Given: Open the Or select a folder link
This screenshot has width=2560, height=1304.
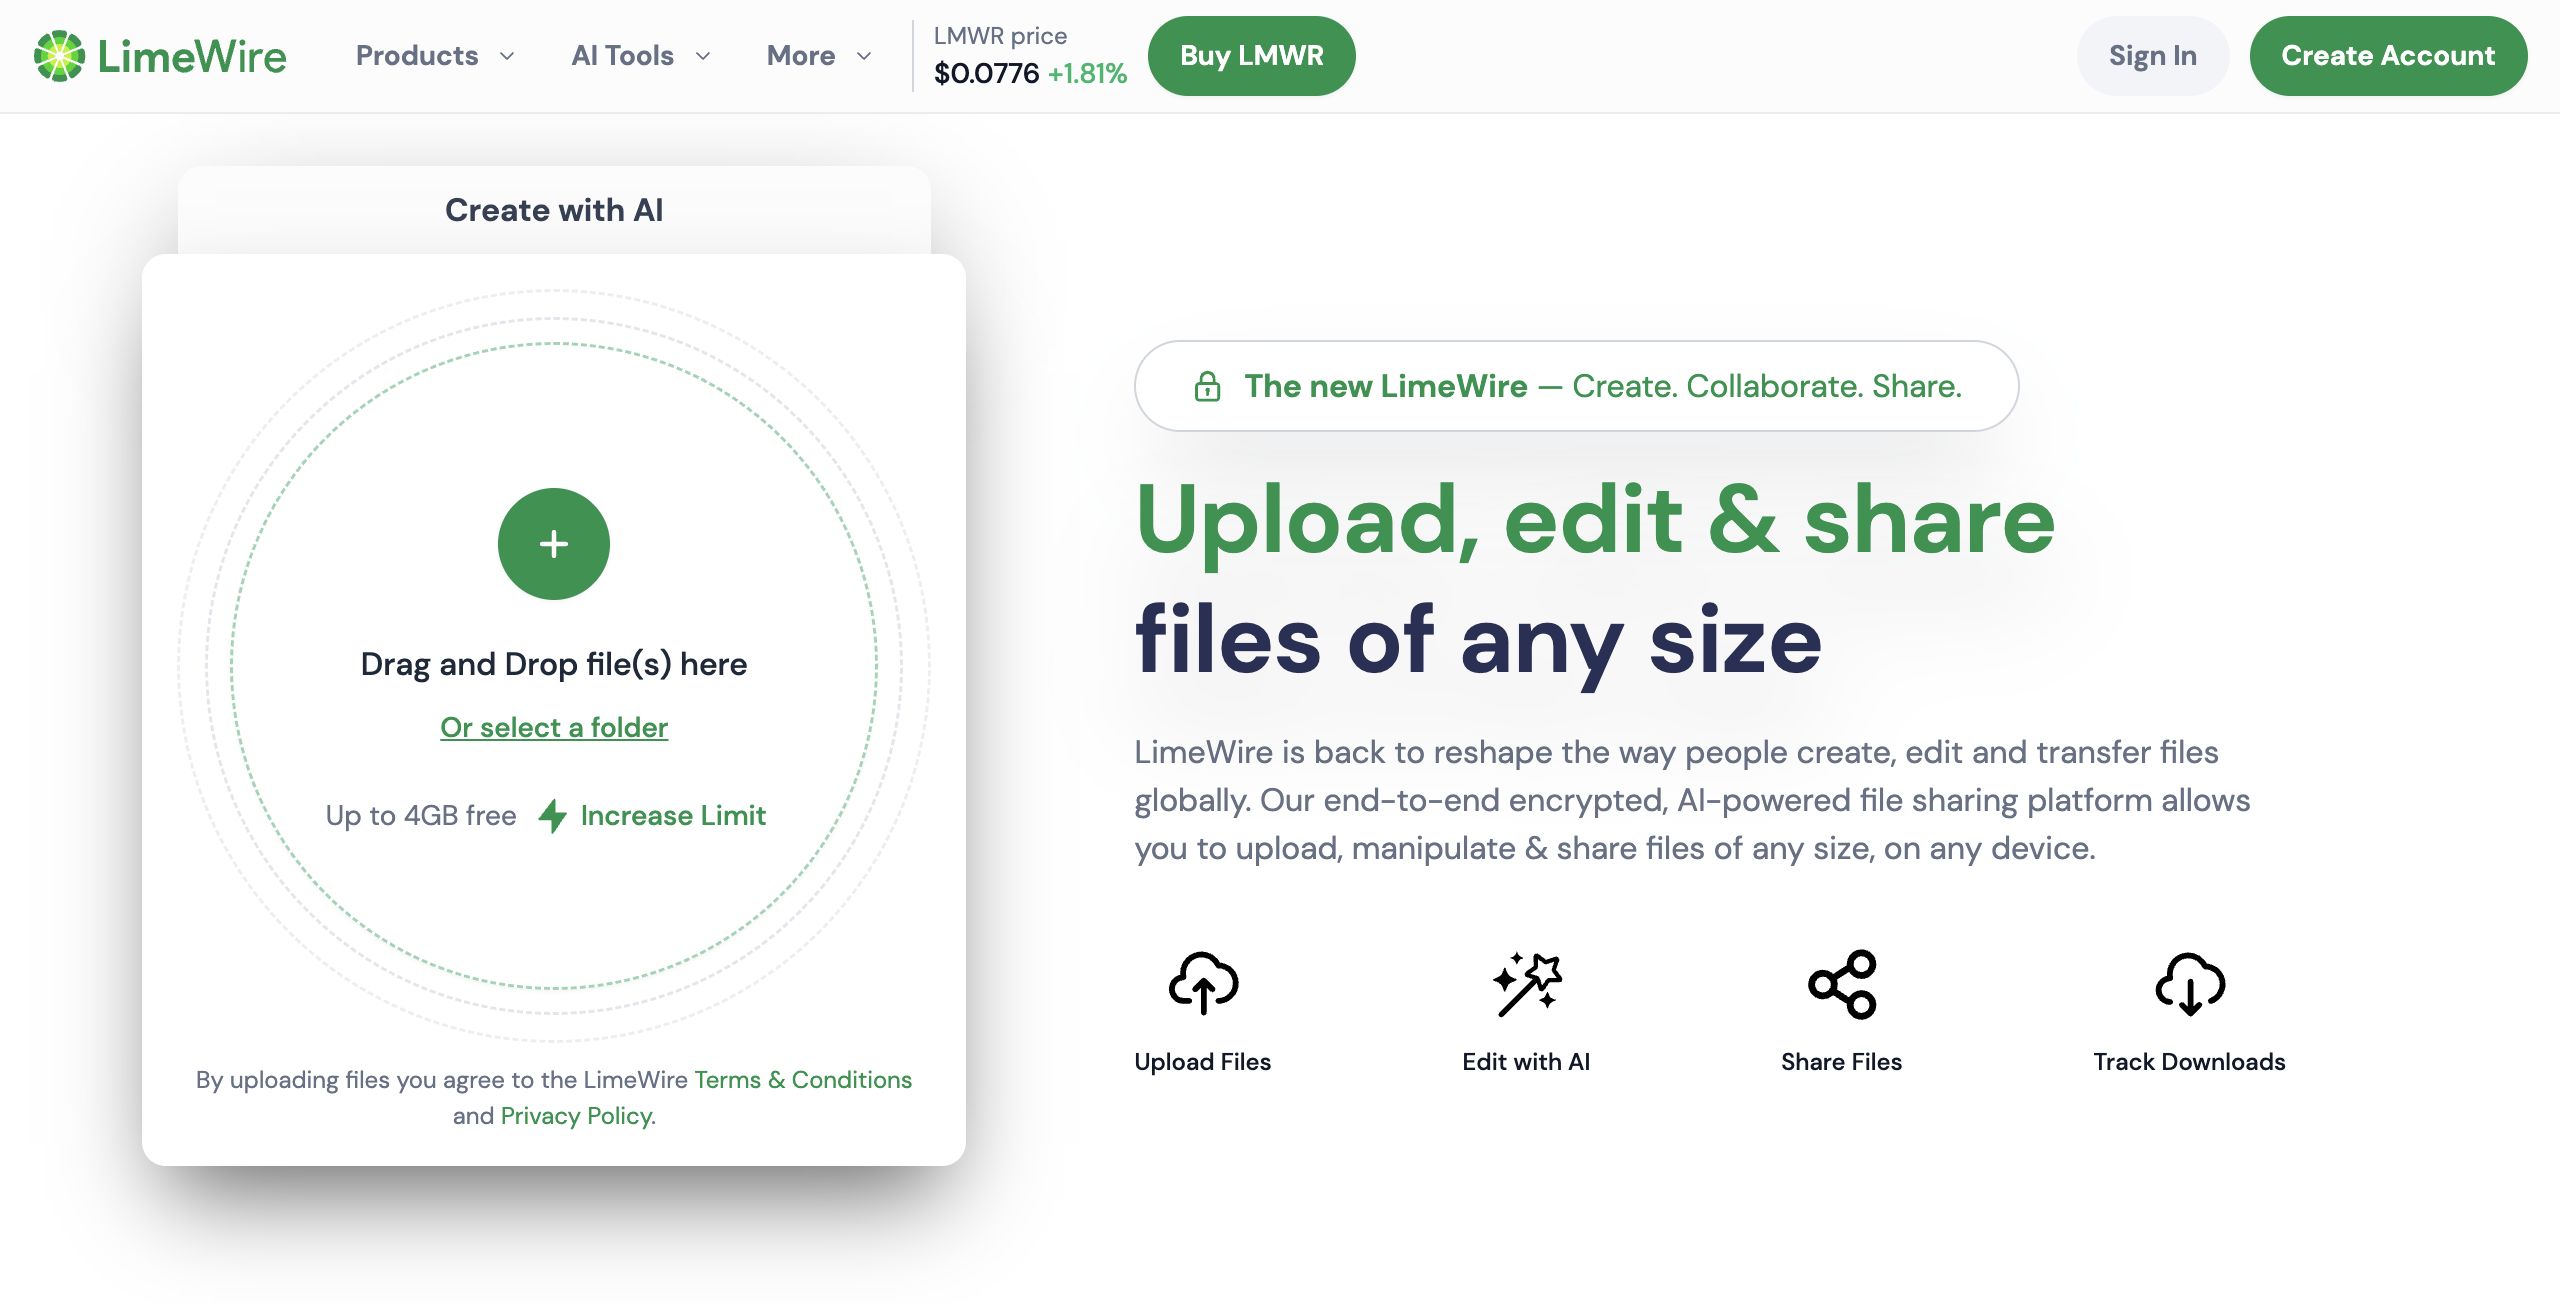Looking at the screenshot, I should [554, 727].
